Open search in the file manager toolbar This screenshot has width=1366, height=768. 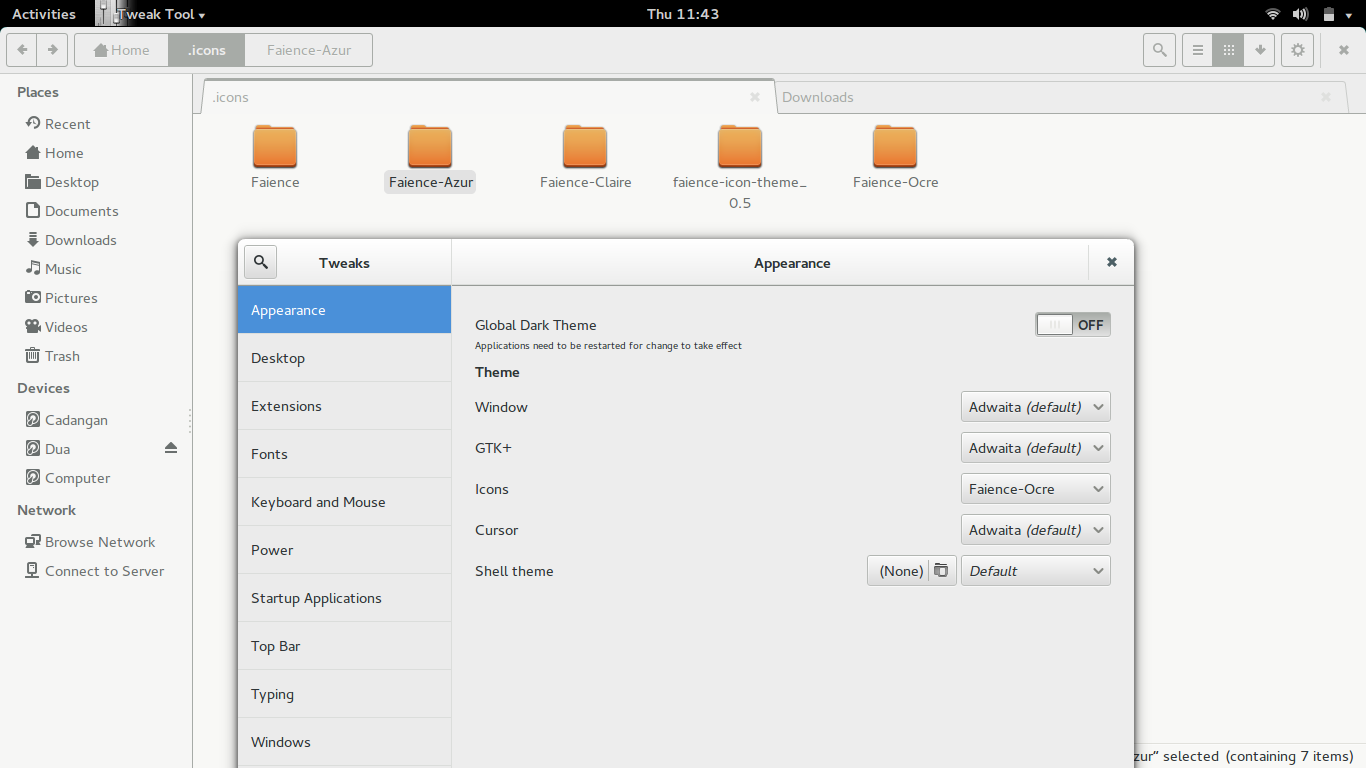(x=1159, y=49)
